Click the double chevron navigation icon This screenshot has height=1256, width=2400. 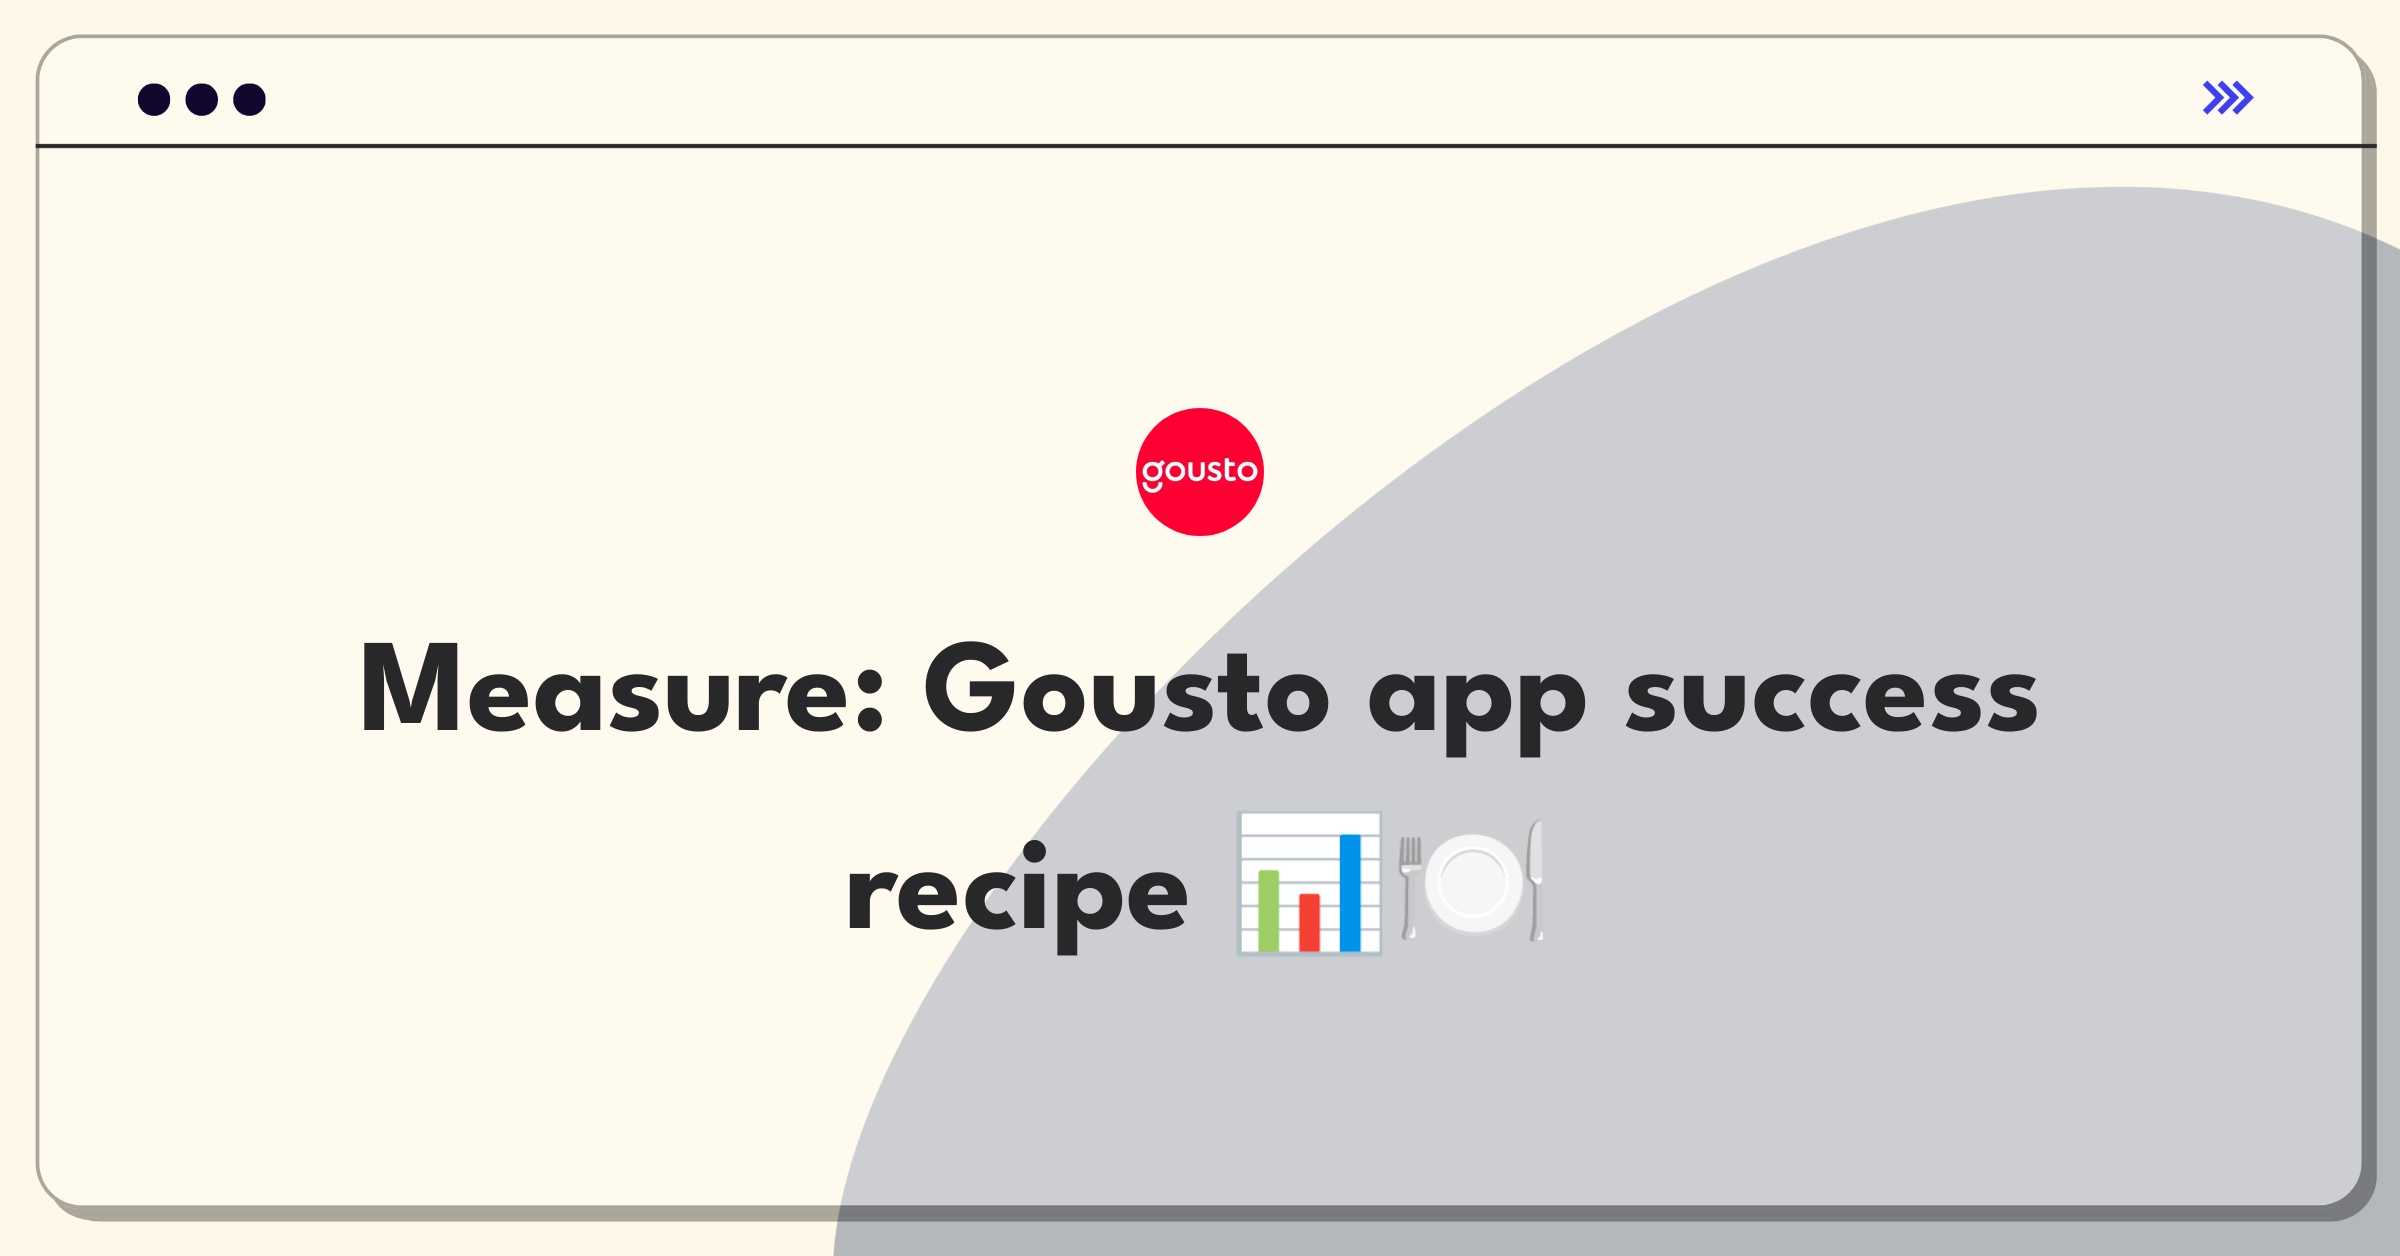(2229, 98)
